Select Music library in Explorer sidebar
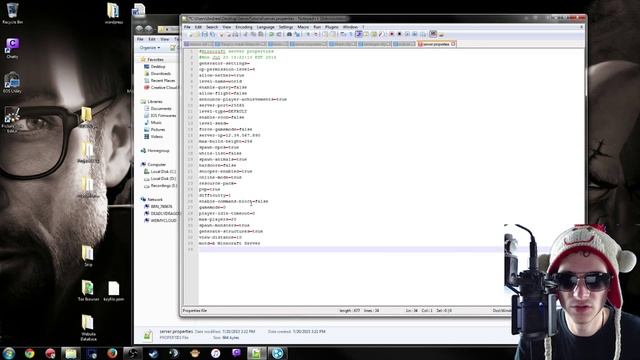Viewport: 640px width, 360px height. (156, 122)
